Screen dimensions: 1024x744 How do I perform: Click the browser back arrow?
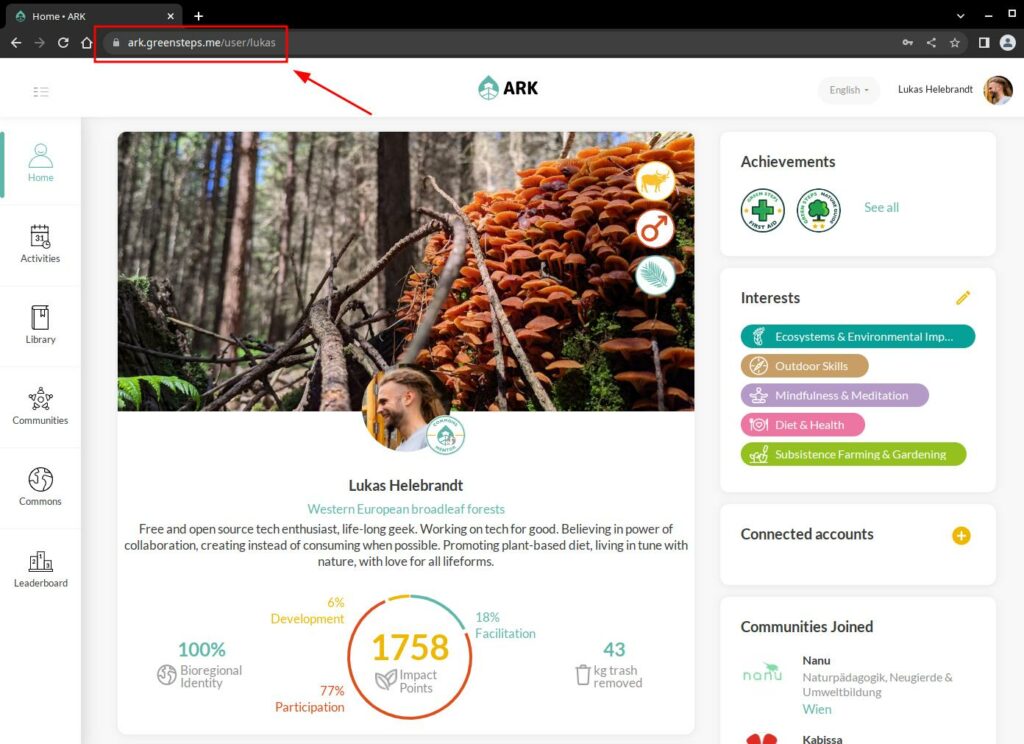pyautogui.click(x=16, y=42)
